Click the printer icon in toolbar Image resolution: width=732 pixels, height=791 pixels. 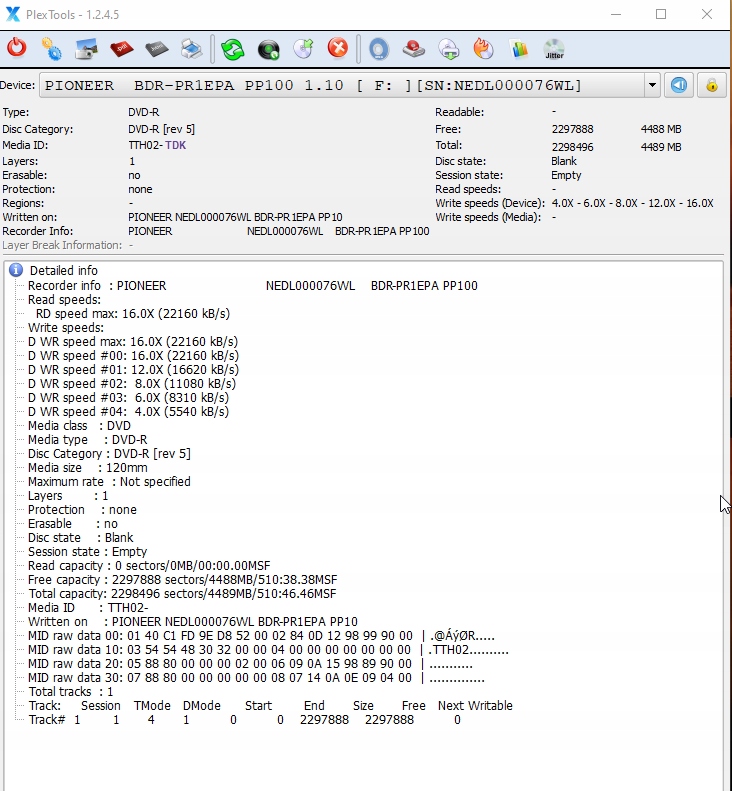point(192,48)
